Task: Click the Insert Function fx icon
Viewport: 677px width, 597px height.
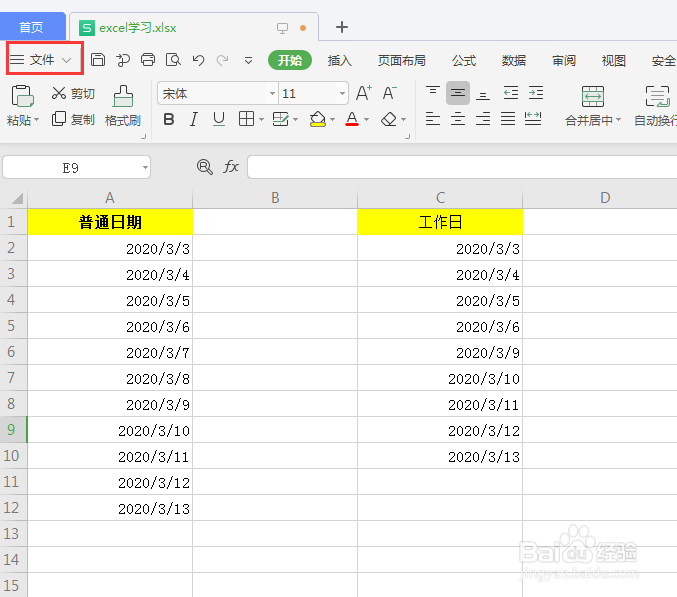Action: click(x=231, y=167)
